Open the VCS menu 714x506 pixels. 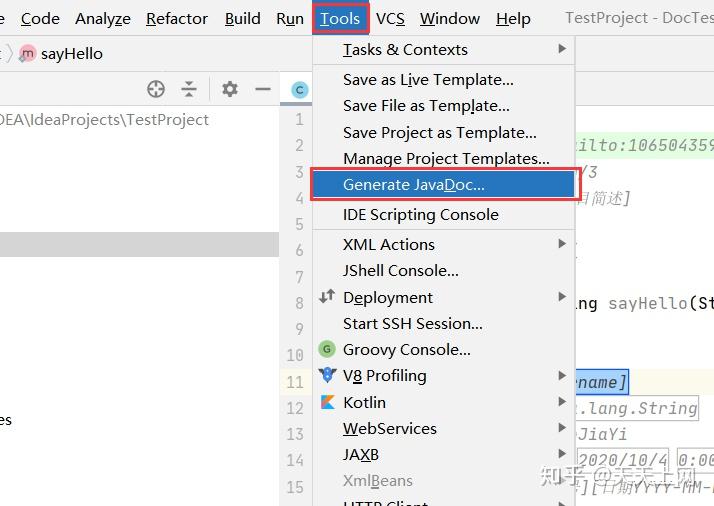coord(390,19)
